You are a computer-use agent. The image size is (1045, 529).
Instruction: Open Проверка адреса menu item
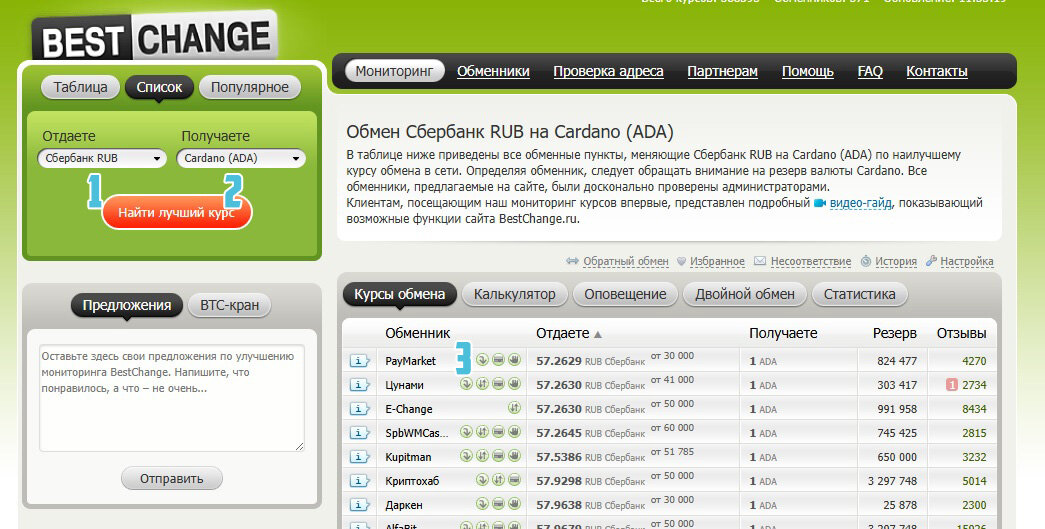pyautogui.click(x=608, y=71)
